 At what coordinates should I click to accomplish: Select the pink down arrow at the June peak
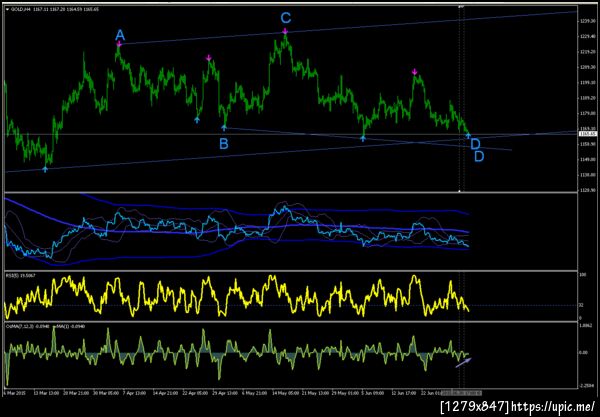(414, 72)
